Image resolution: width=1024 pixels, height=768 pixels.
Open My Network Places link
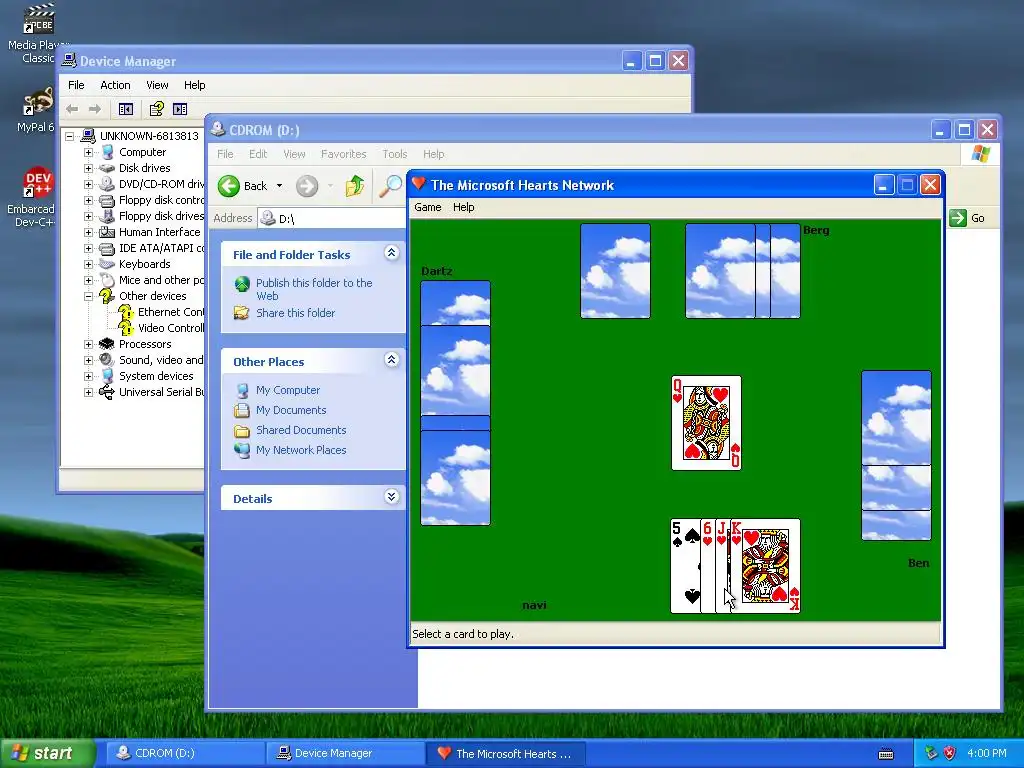tap(301, 450)
